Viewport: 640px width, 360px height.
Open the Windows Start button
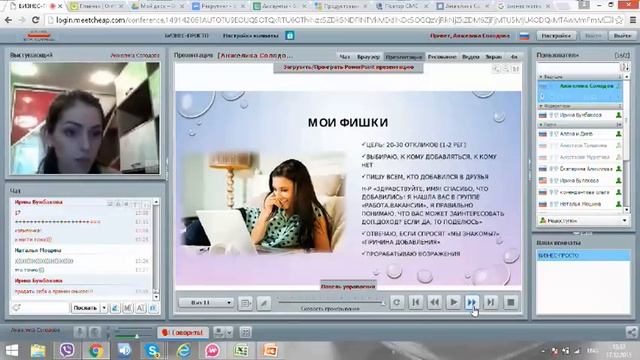(11, 351)
